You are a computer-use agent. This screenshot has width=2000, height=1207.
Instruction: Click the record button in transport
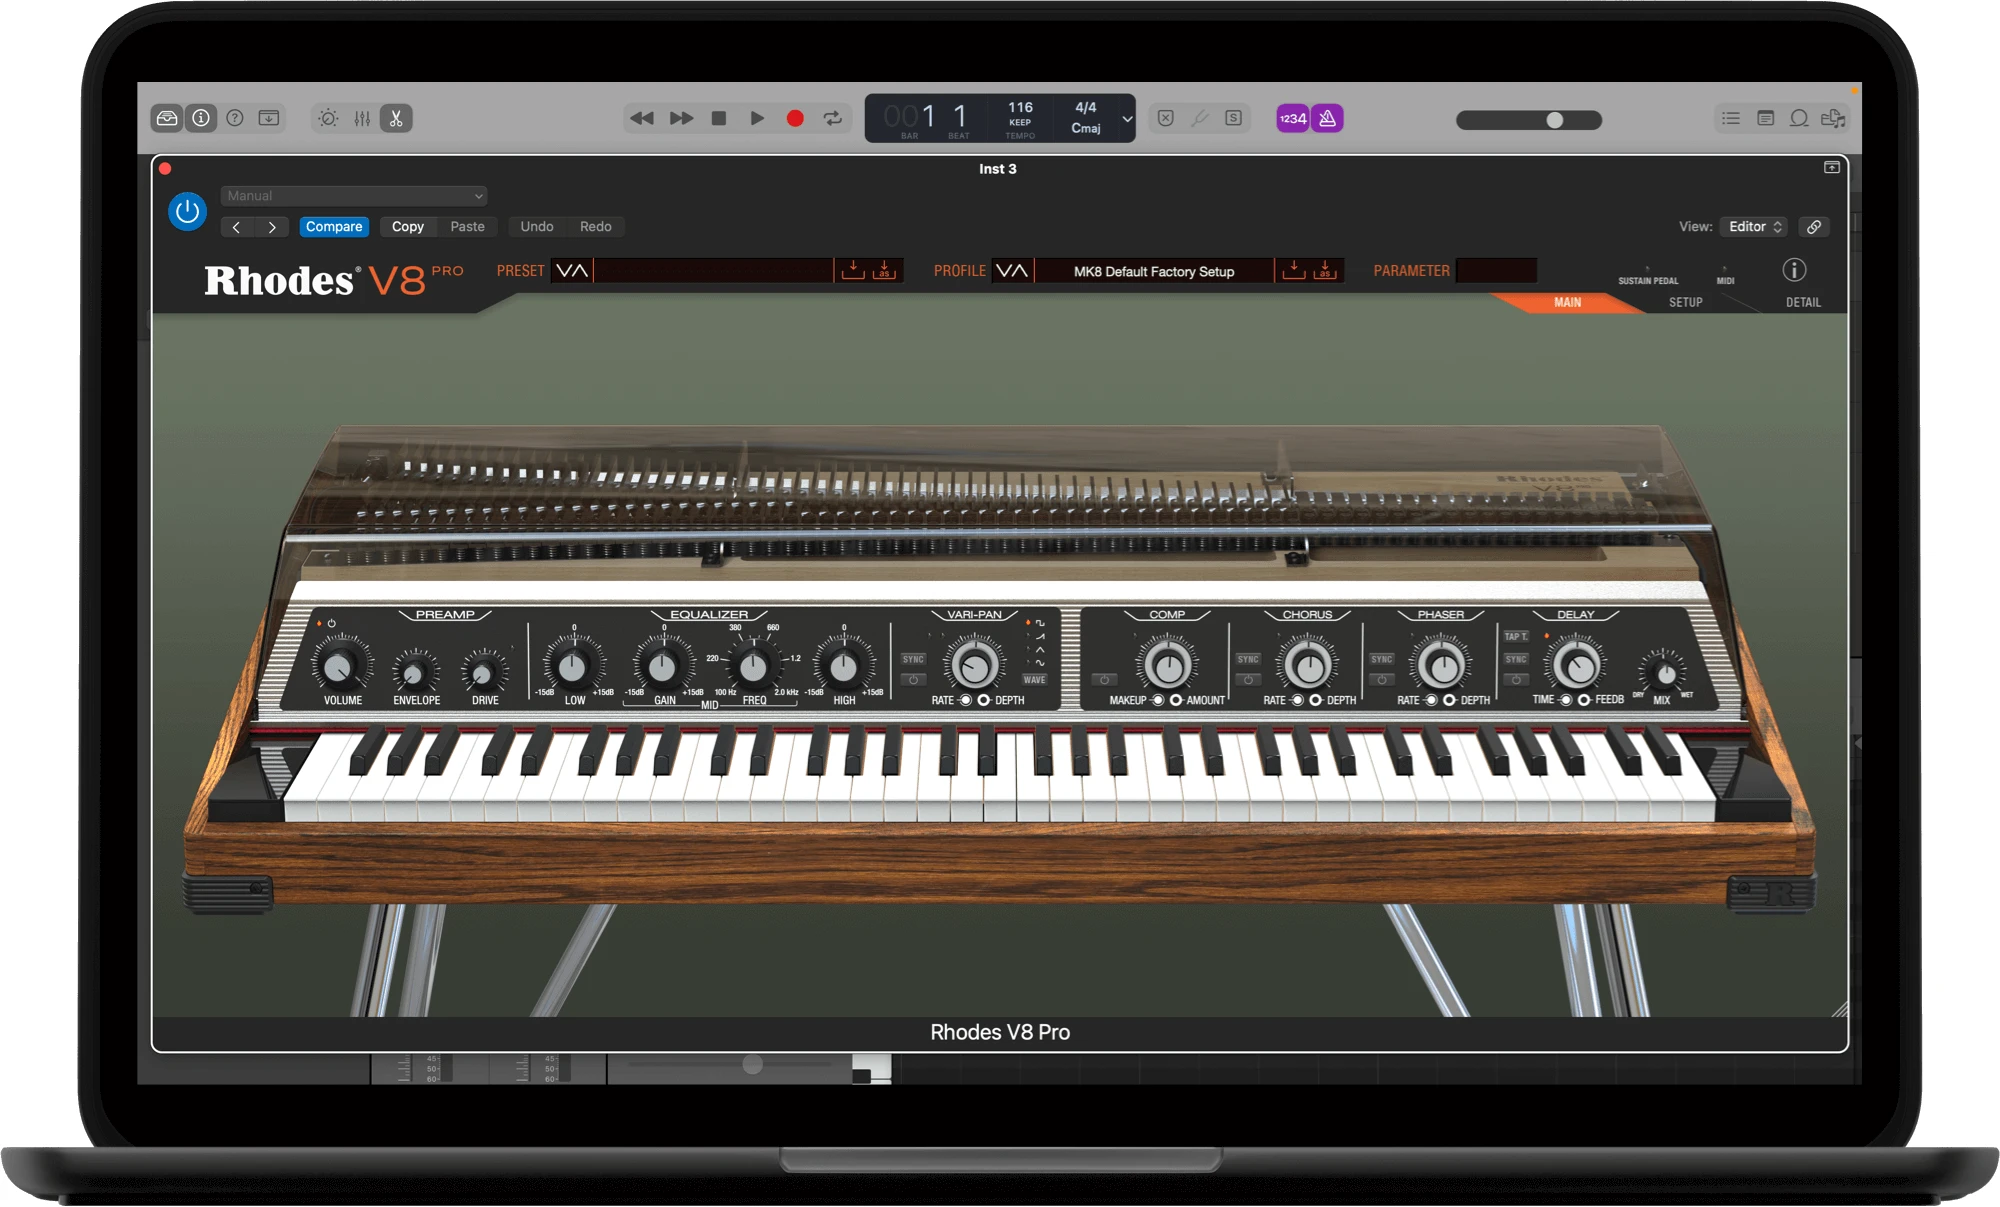point(795,118)
